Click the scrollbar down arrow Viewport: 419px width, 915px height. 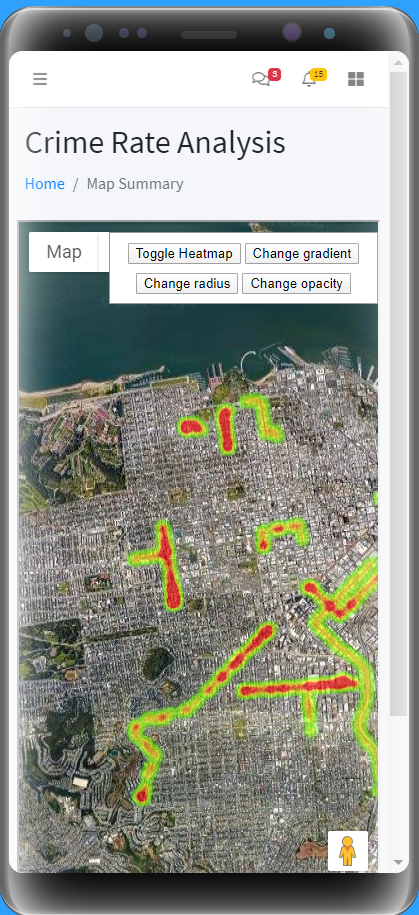399,862
